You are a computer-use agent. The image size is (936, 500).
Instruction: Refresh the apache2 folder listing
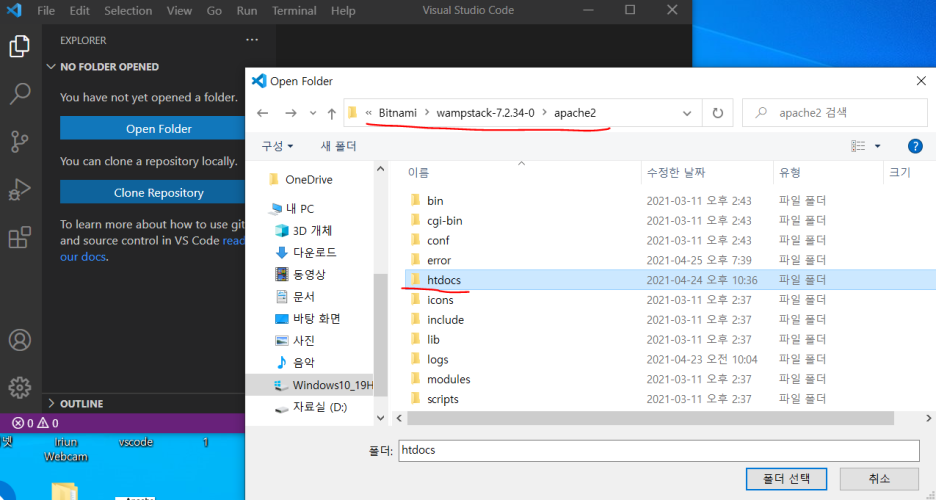point(718,113)
